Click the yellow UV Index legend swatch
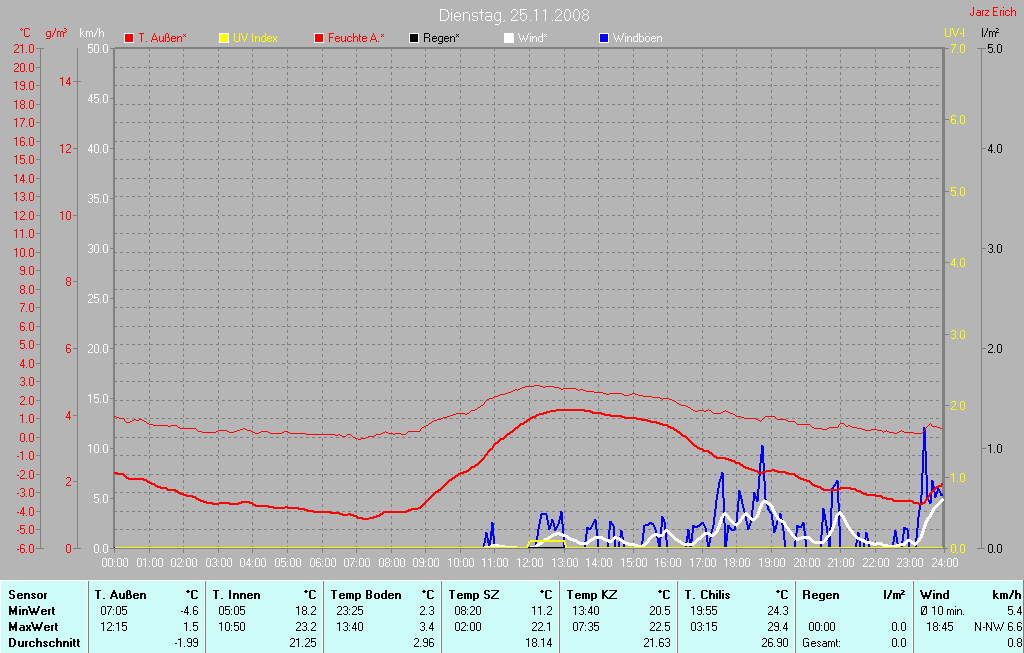This screenshot has width=1024, height=653. coord(223,38)
